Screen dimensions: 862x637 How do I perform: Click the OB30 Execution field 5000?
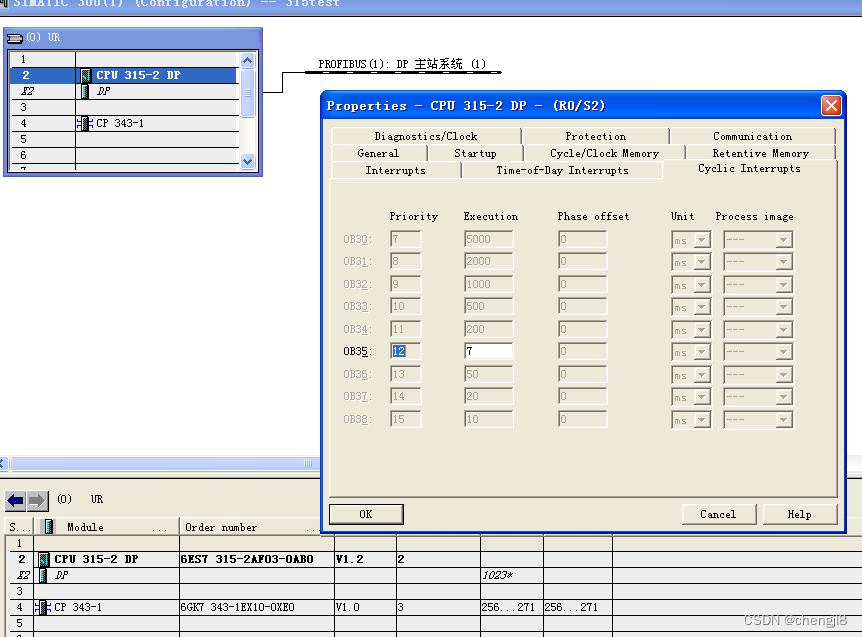488,239
